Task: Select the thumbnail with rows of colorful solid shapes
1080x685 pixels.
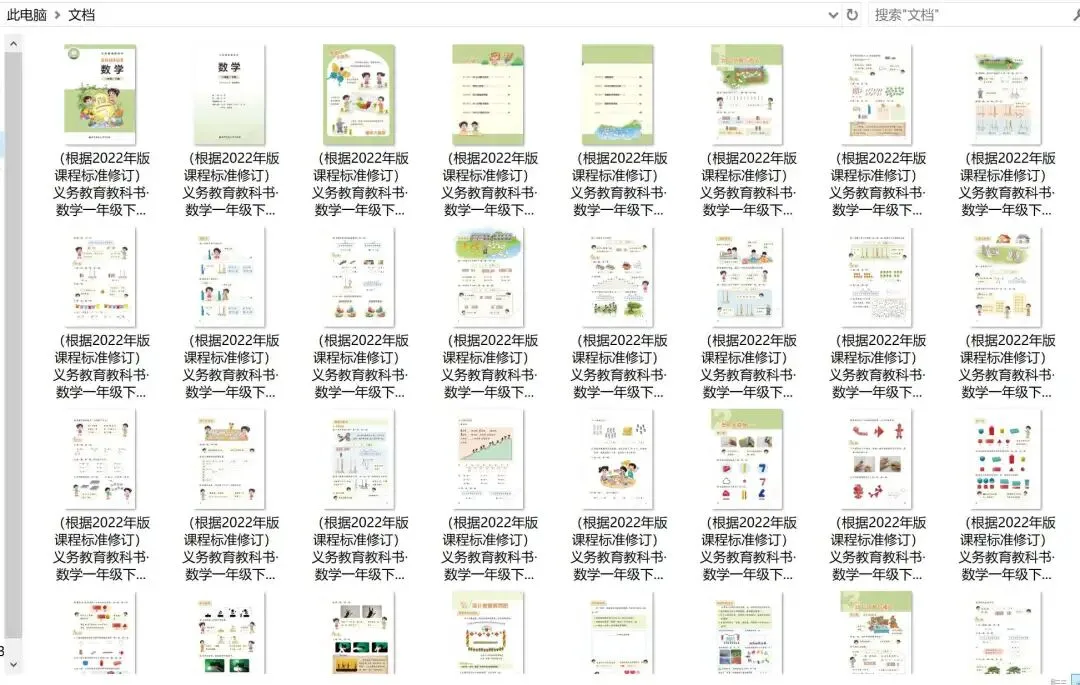Action: click(x=1006, y=459)
